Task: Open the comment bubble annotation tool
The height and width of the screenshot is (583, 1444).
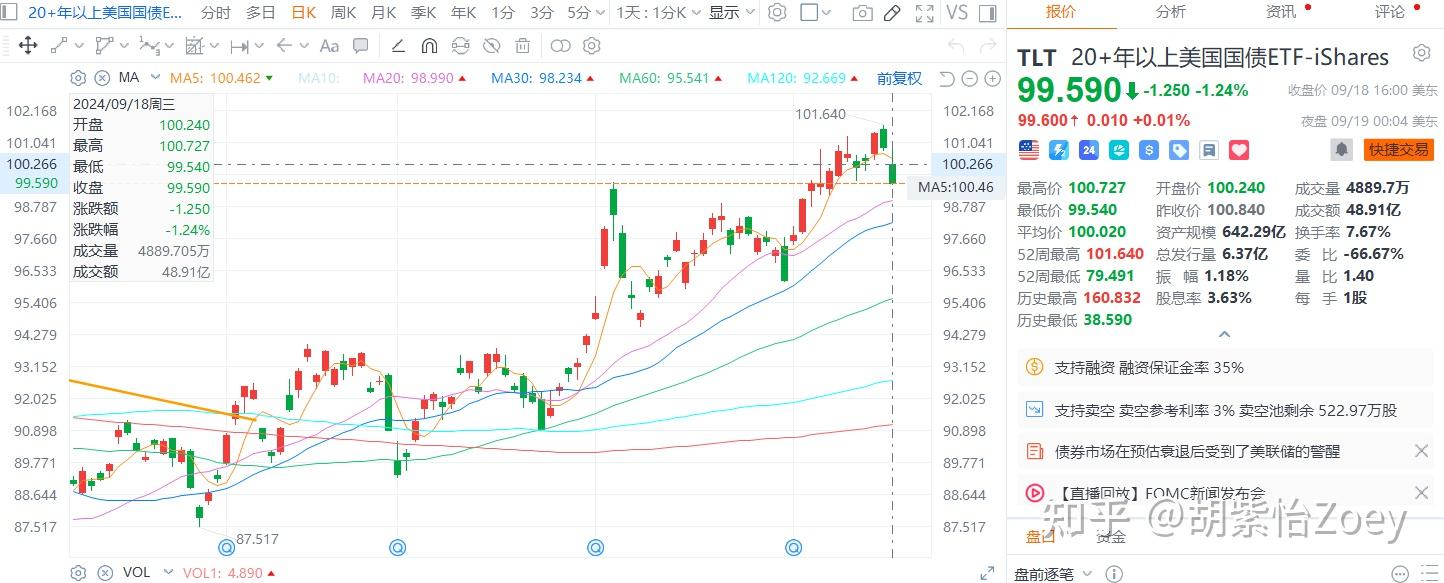Action: tap(361, 45)
